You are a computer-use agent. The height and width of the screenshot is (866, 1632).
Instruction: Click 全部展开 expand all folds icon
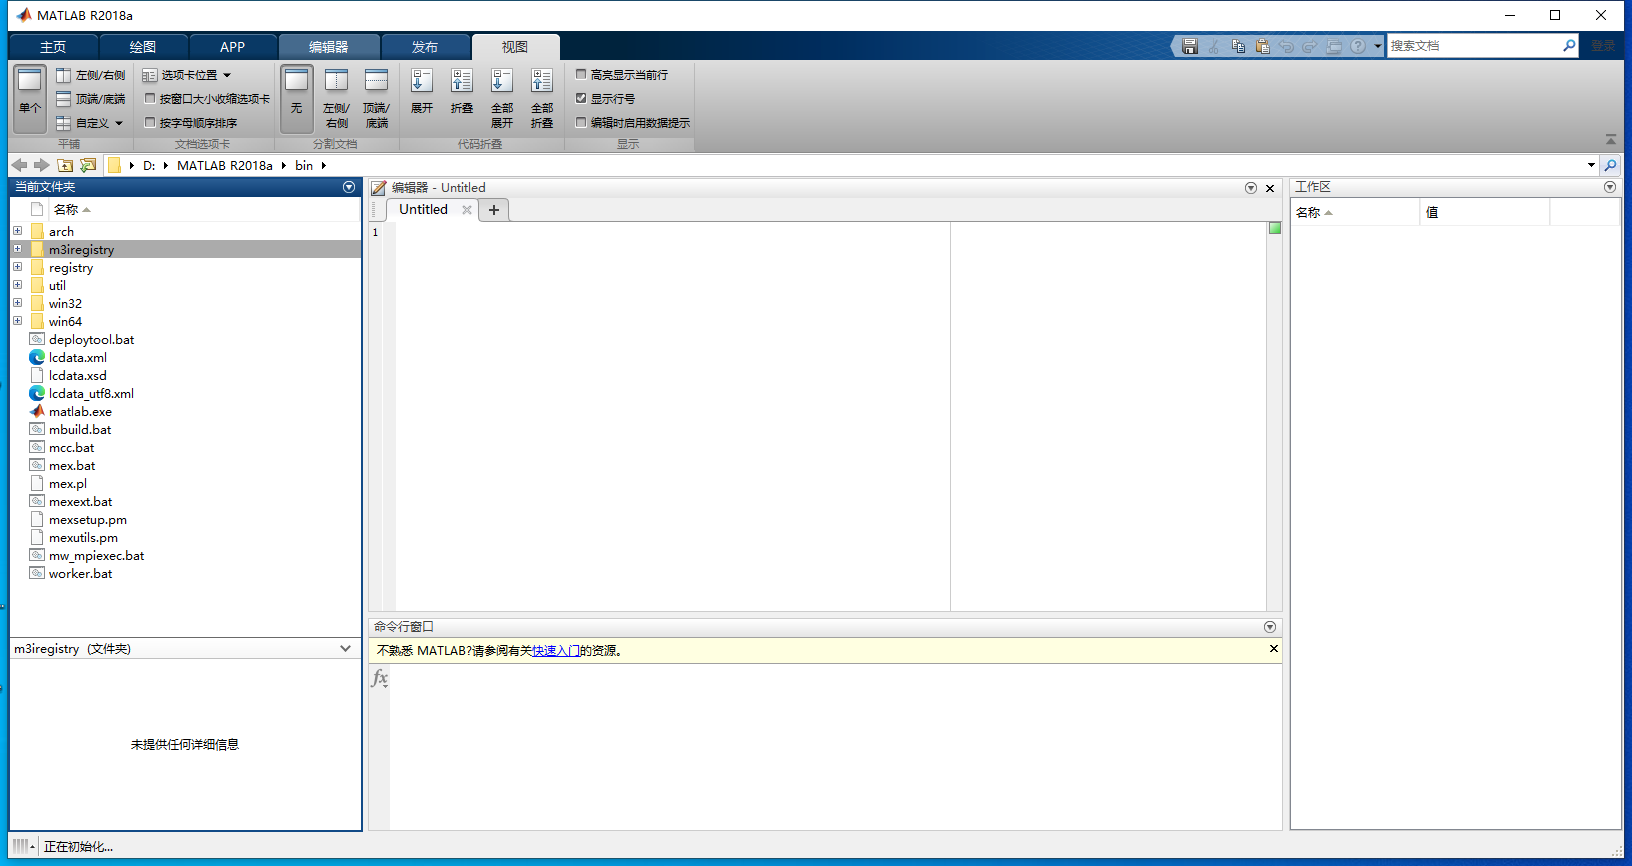[502, 98]
